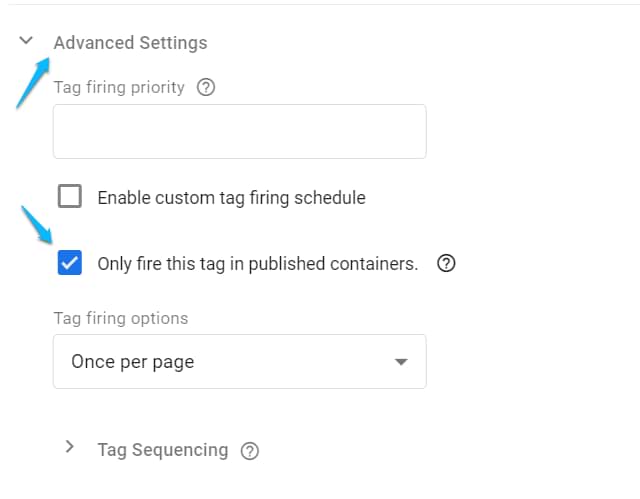Select the 'Once per page' value text
640x499 pixels.
click(x=132, y=362)
